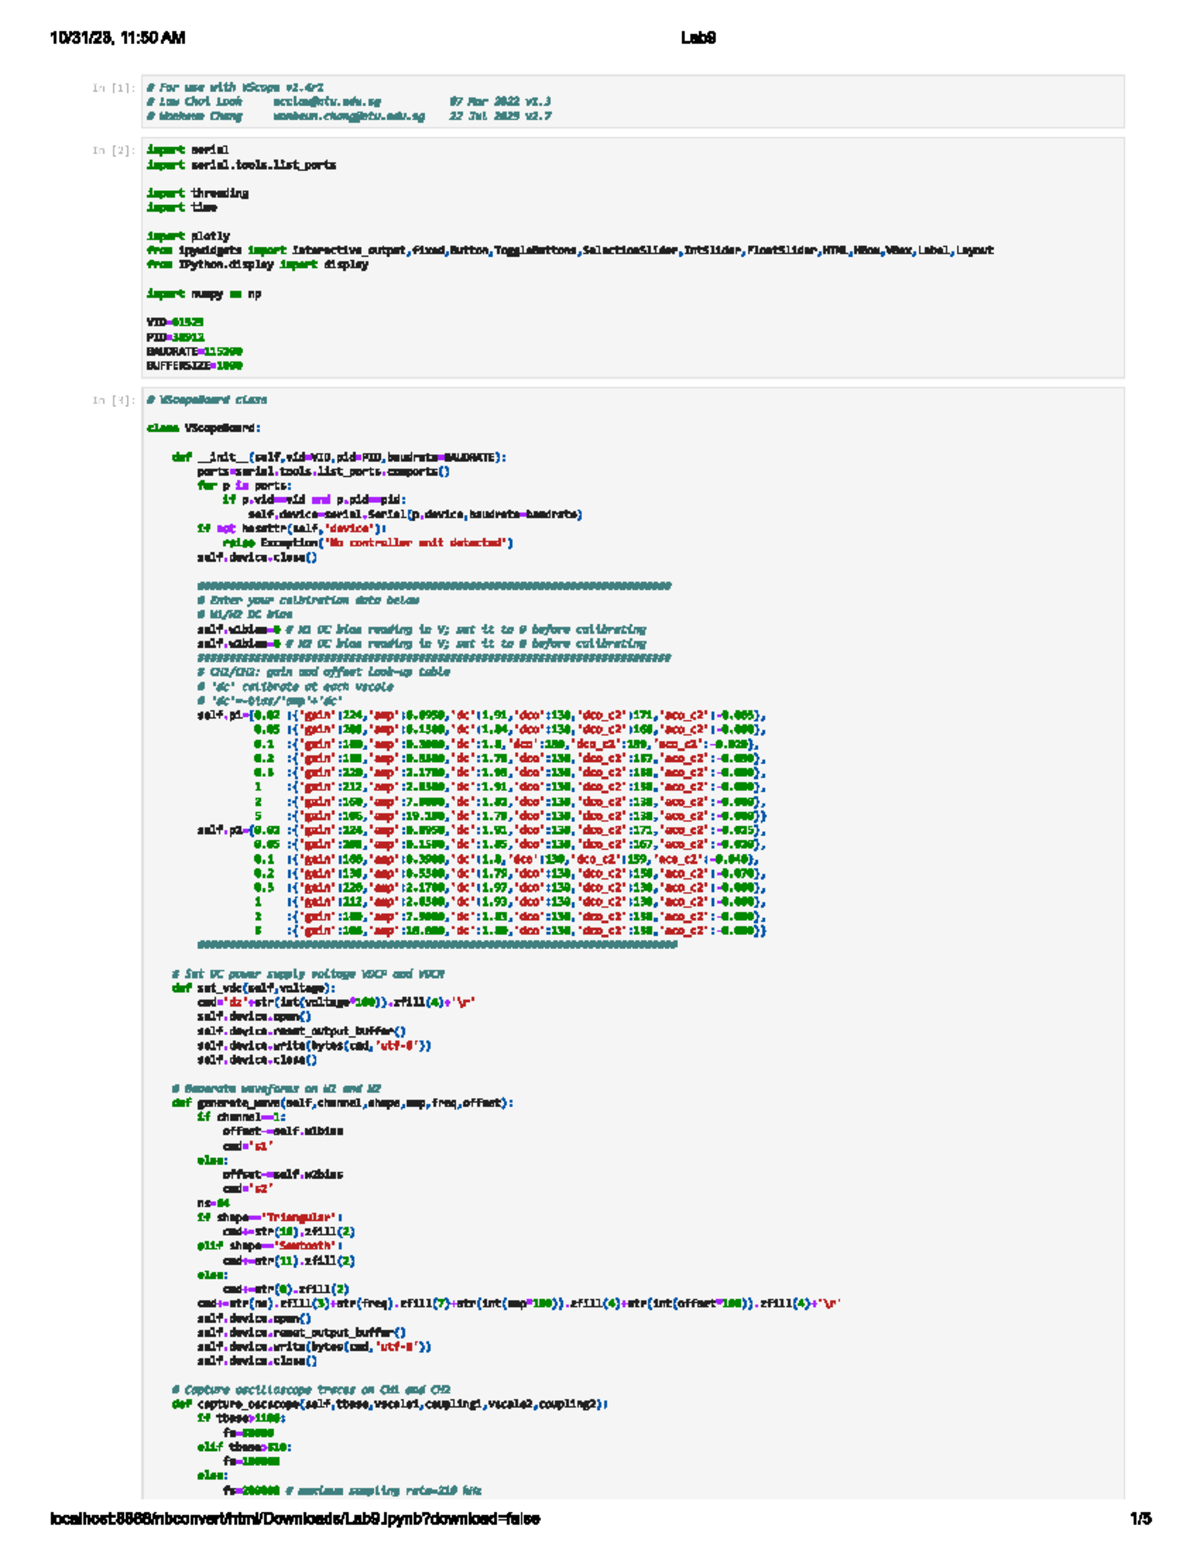
Task: Click the Lab9 title in page header
Action: coord(698,38)
